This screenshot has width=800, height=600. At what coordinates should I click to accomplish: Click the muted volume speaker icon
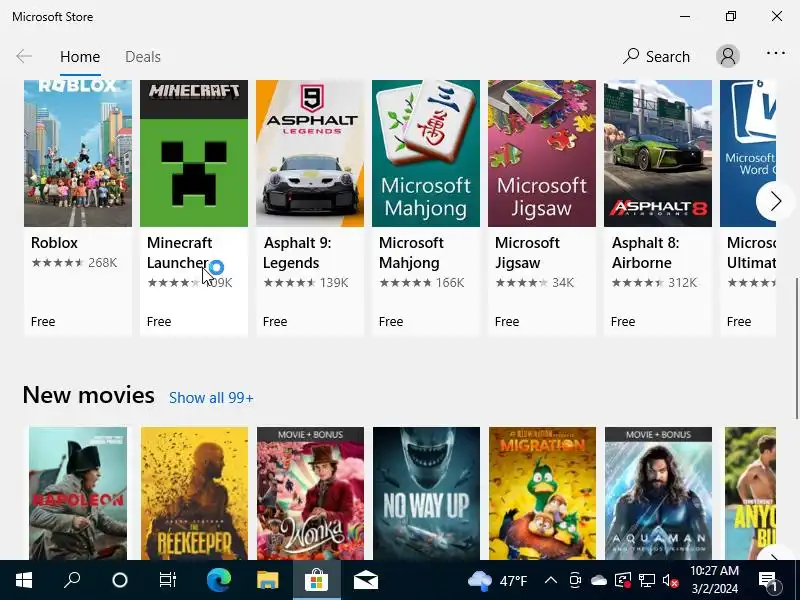[x=670, y=581]
